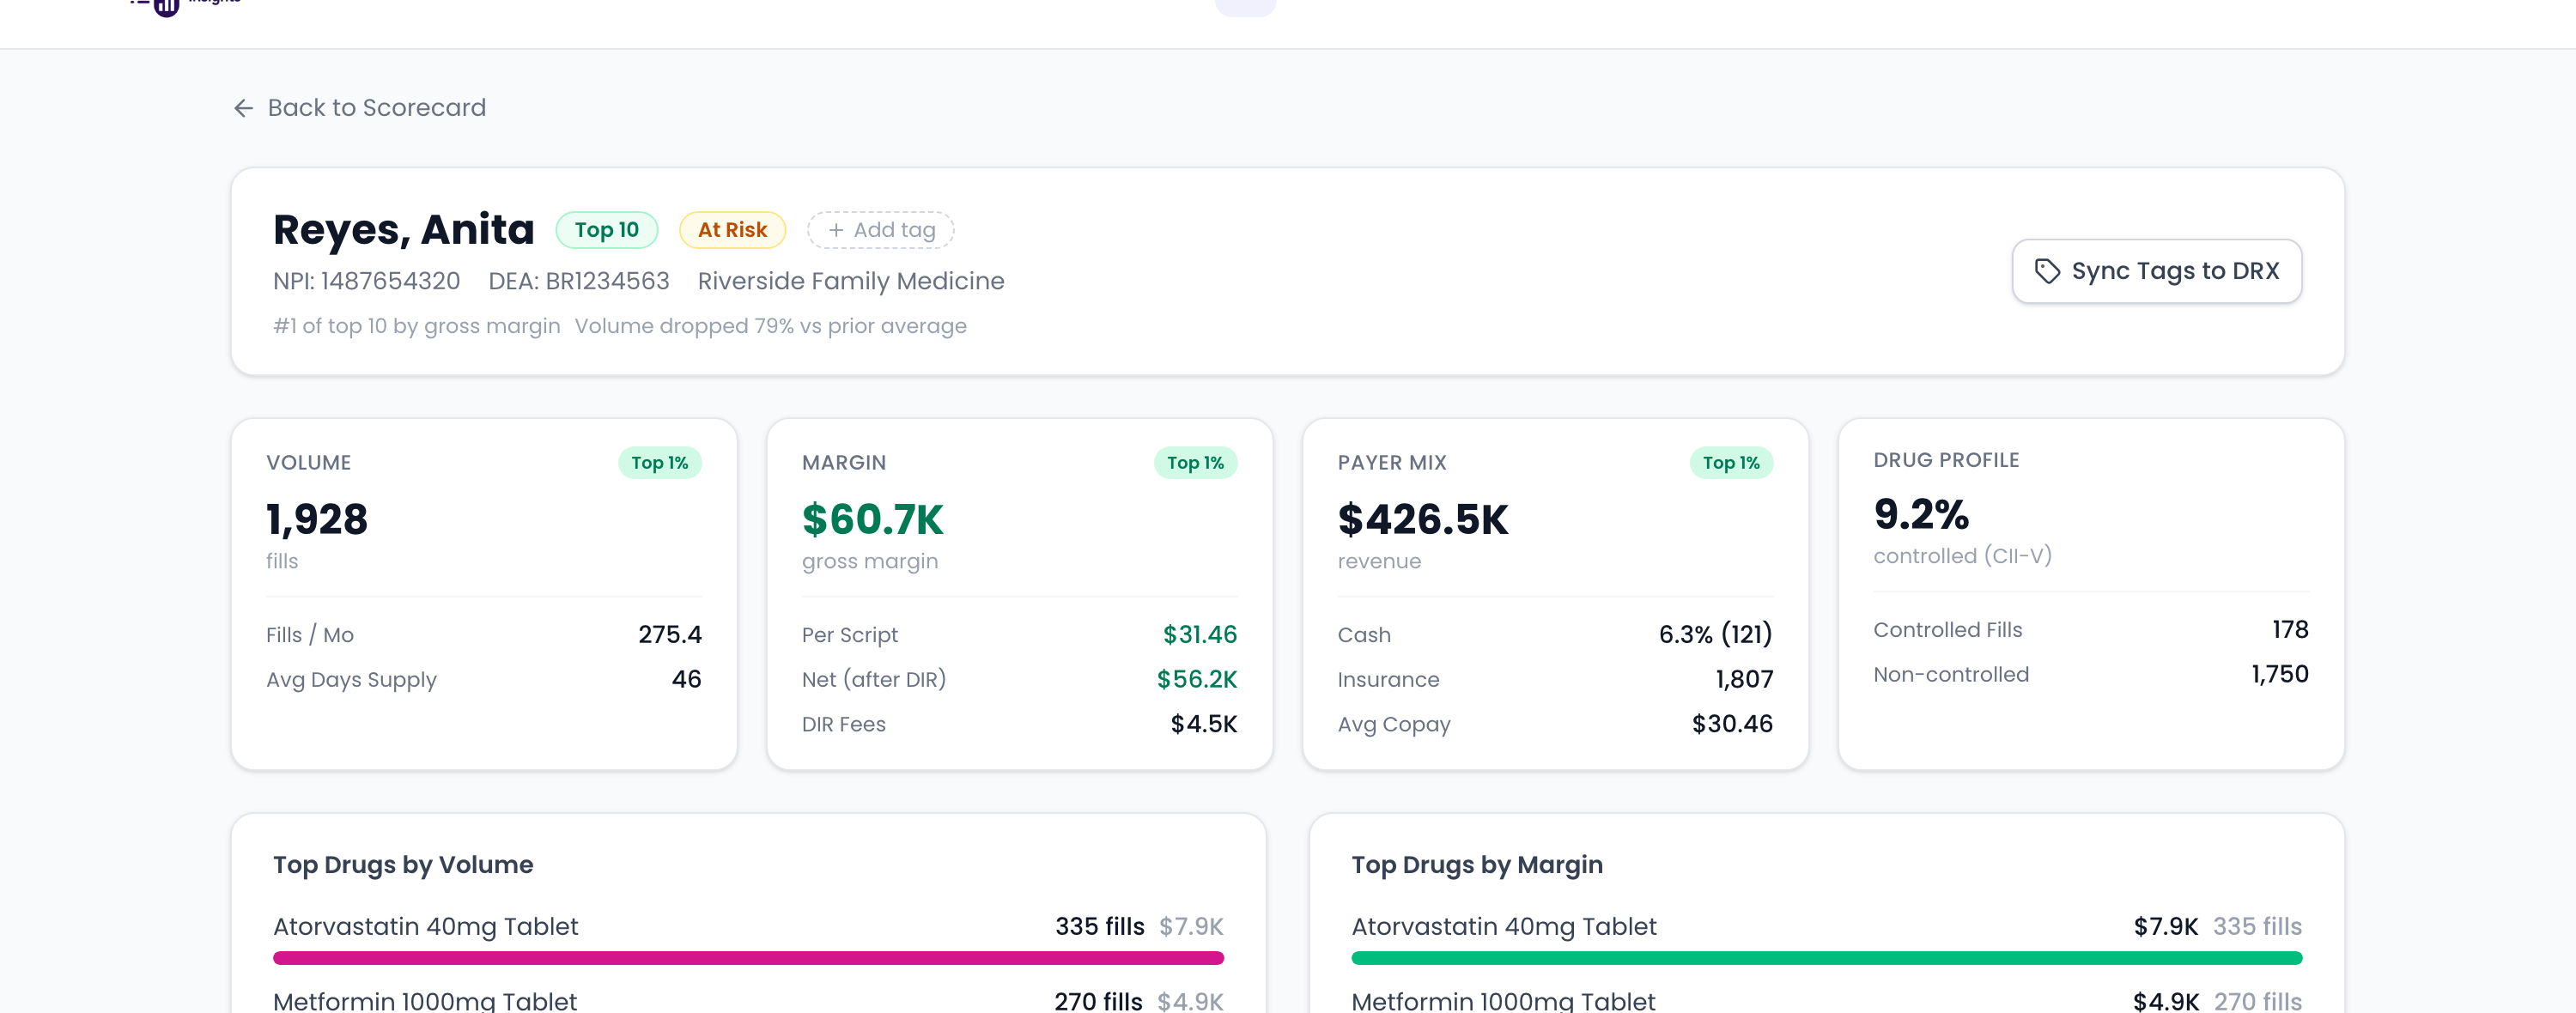This screenshot has height=1013, width=2576.
Task: Click the VOLUME card heading
Action: pyautogui.click(x=309, y=463)
